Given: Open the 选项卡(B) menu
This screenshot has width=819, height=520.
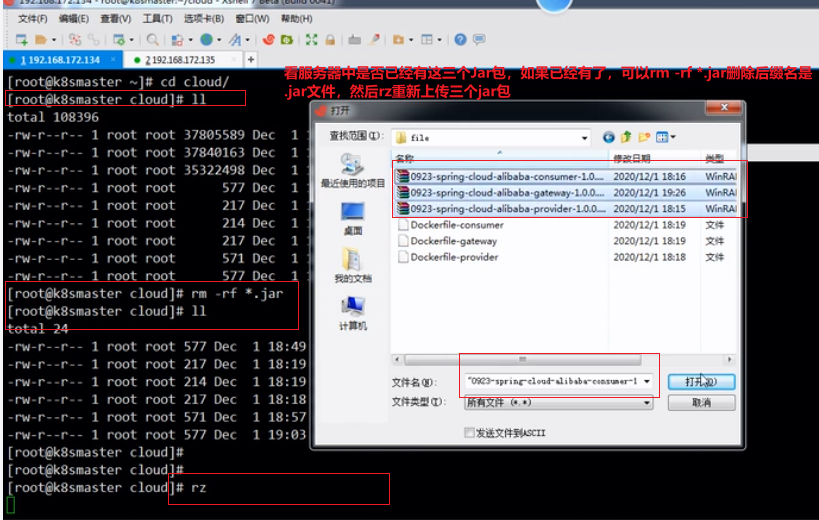Looking at the screenshot, I should point(204,19).
